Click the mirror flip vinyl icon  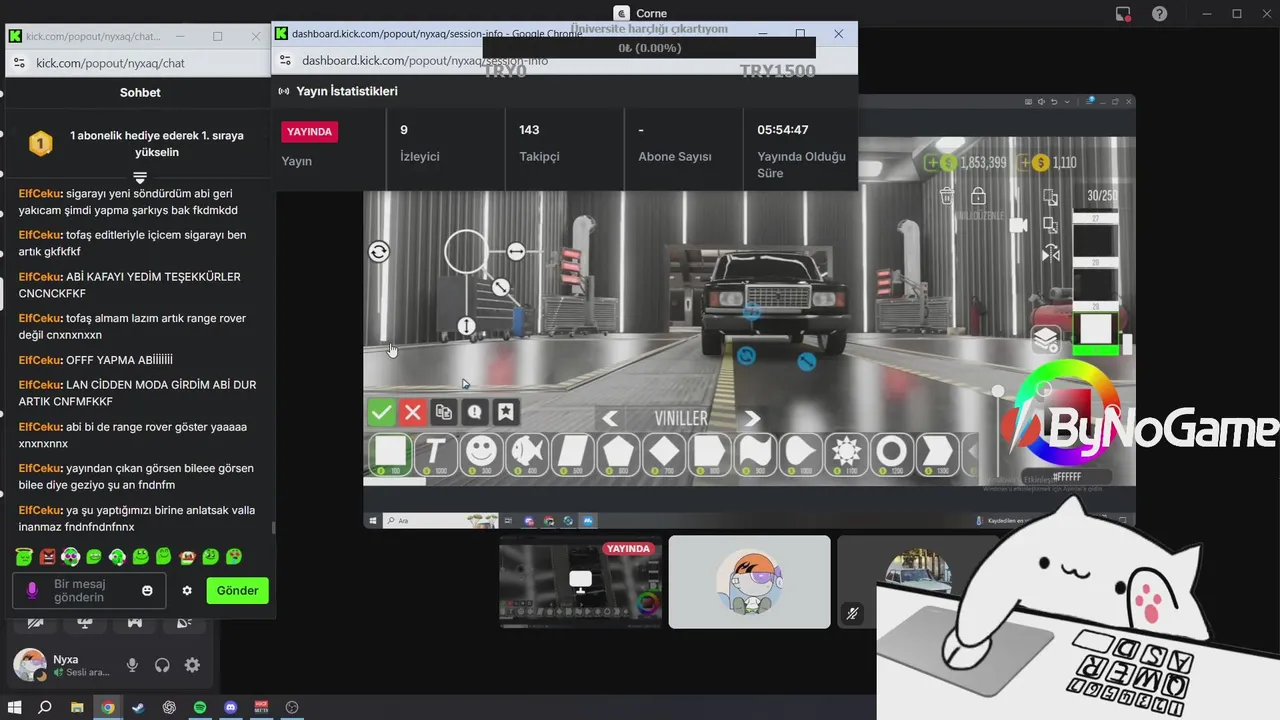click(x=1050, y=254)
